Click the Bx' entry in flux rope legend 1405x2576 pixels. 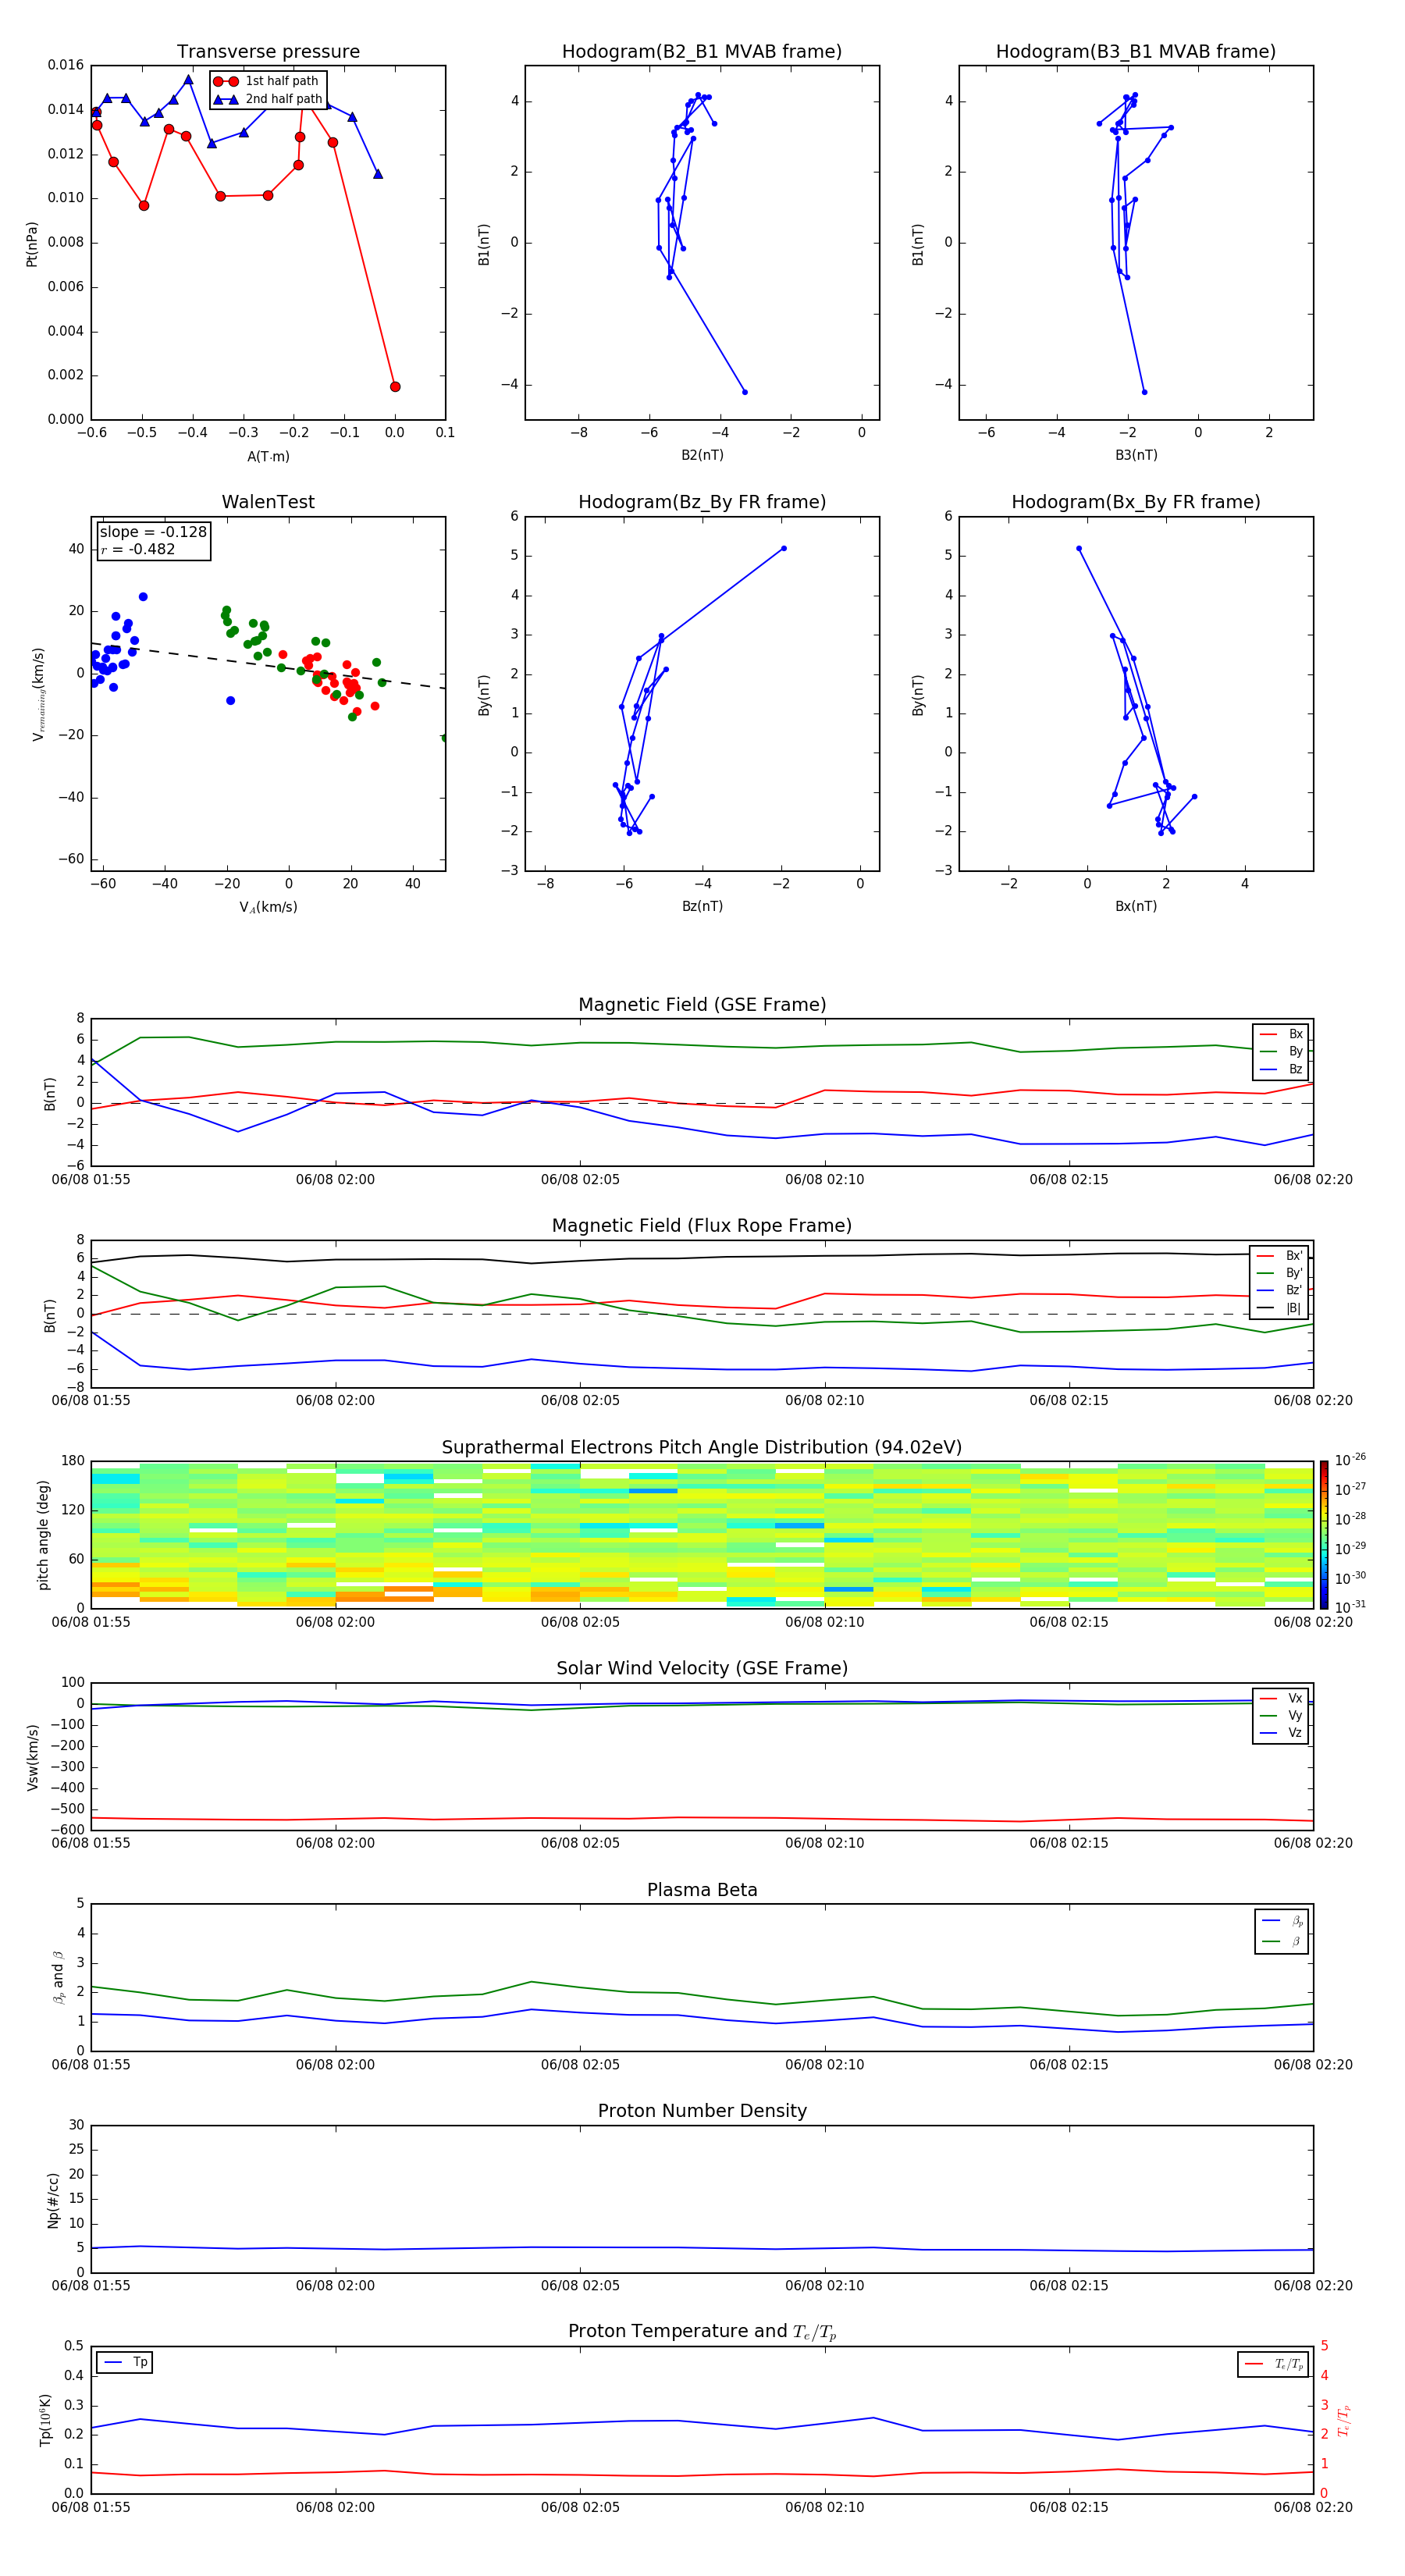[1294, 1256]
